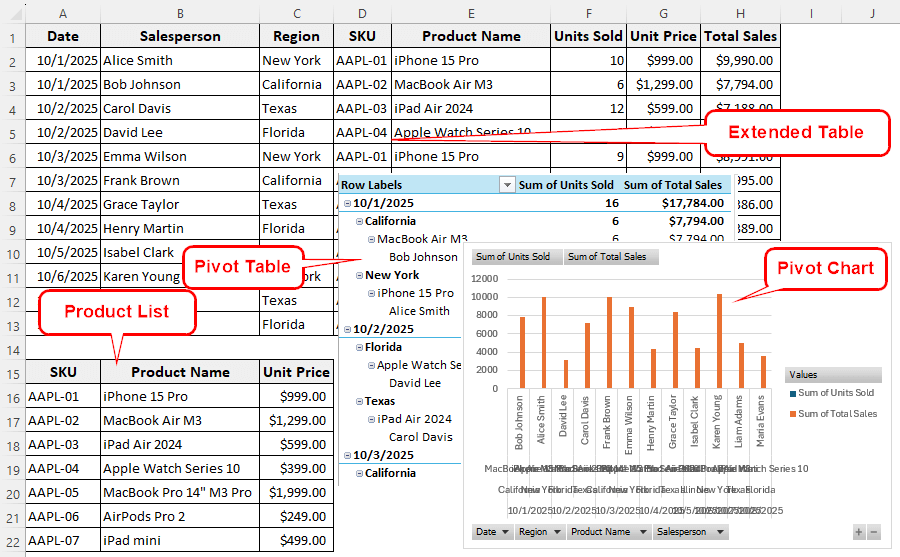This screenshot has height=557, width=900.
Task: Click the Sum of Total Sales chart button
Action: (x=608, y=257)
